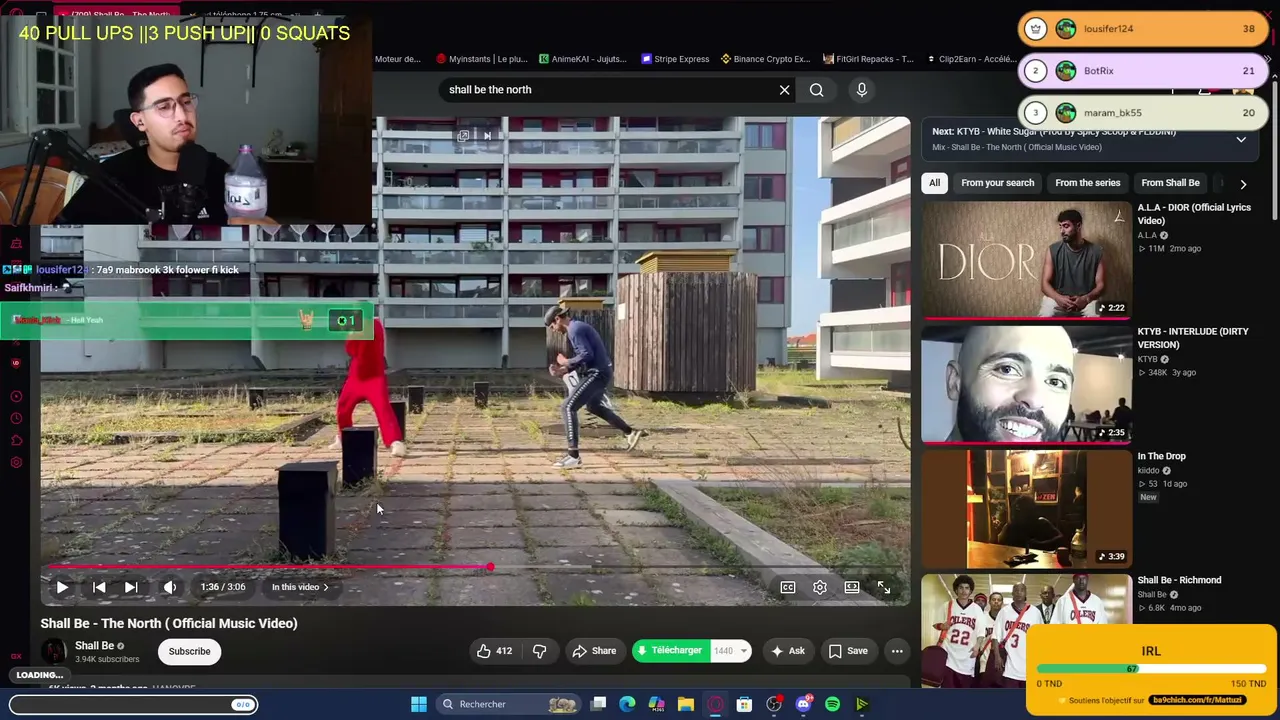Open the 'Shall Be - Richmond' title

tap(1179, 580)
